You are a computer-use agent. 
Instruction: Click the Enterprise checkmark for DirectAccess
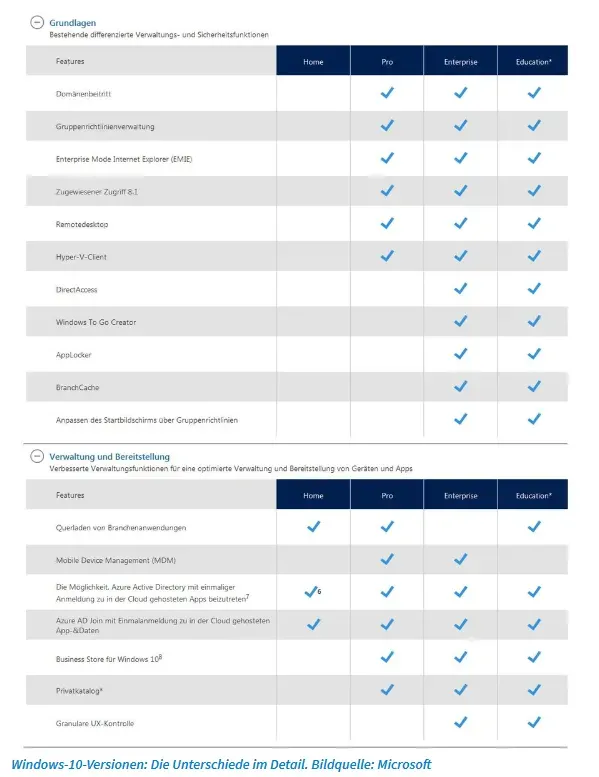coord(461,289)
